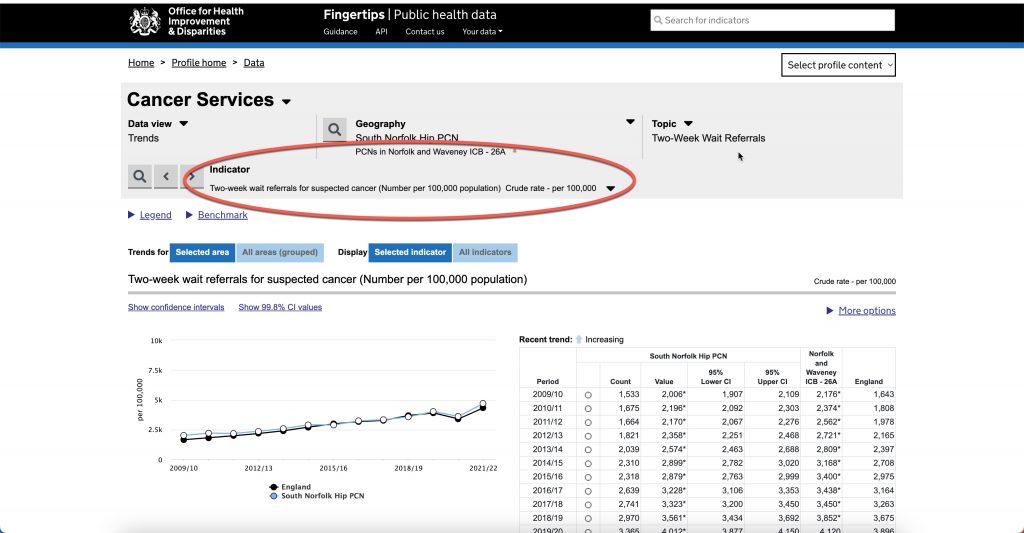Show confidence intervals link
This screenshot has width=1024, height=533.
(x=176, y=307)
